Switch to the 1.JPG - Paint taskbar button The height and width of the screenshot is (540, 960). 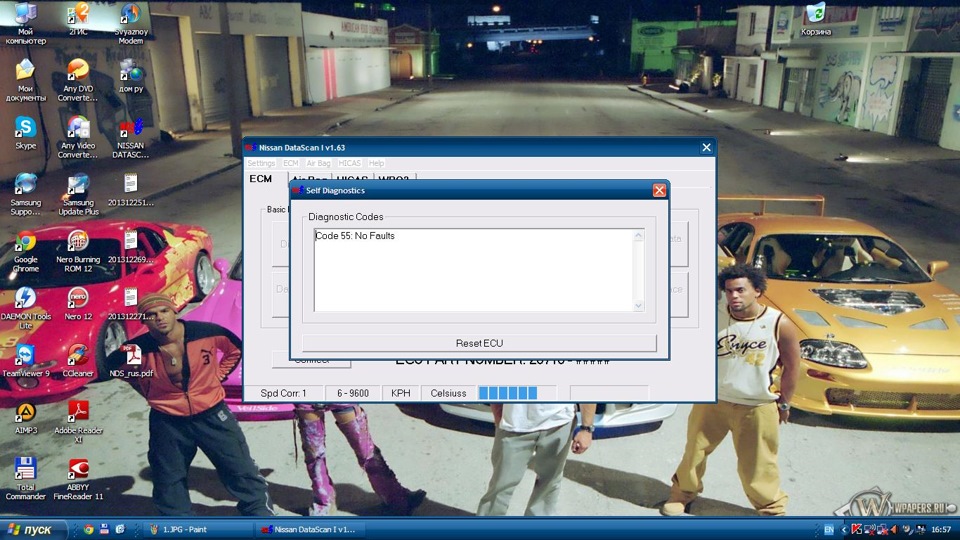coord(199,530)
